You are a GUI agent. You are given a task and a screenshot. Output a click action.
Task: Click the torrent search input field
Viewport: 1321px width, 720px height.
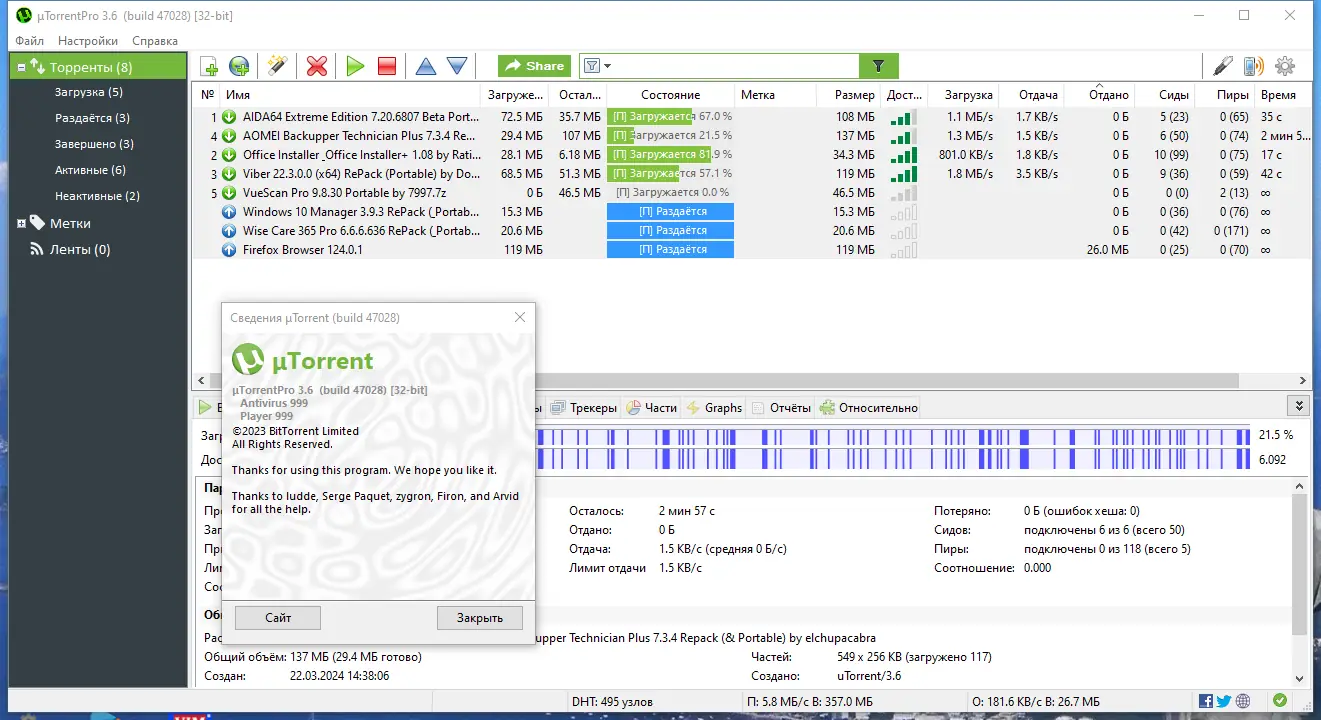(x=734, y=66)
